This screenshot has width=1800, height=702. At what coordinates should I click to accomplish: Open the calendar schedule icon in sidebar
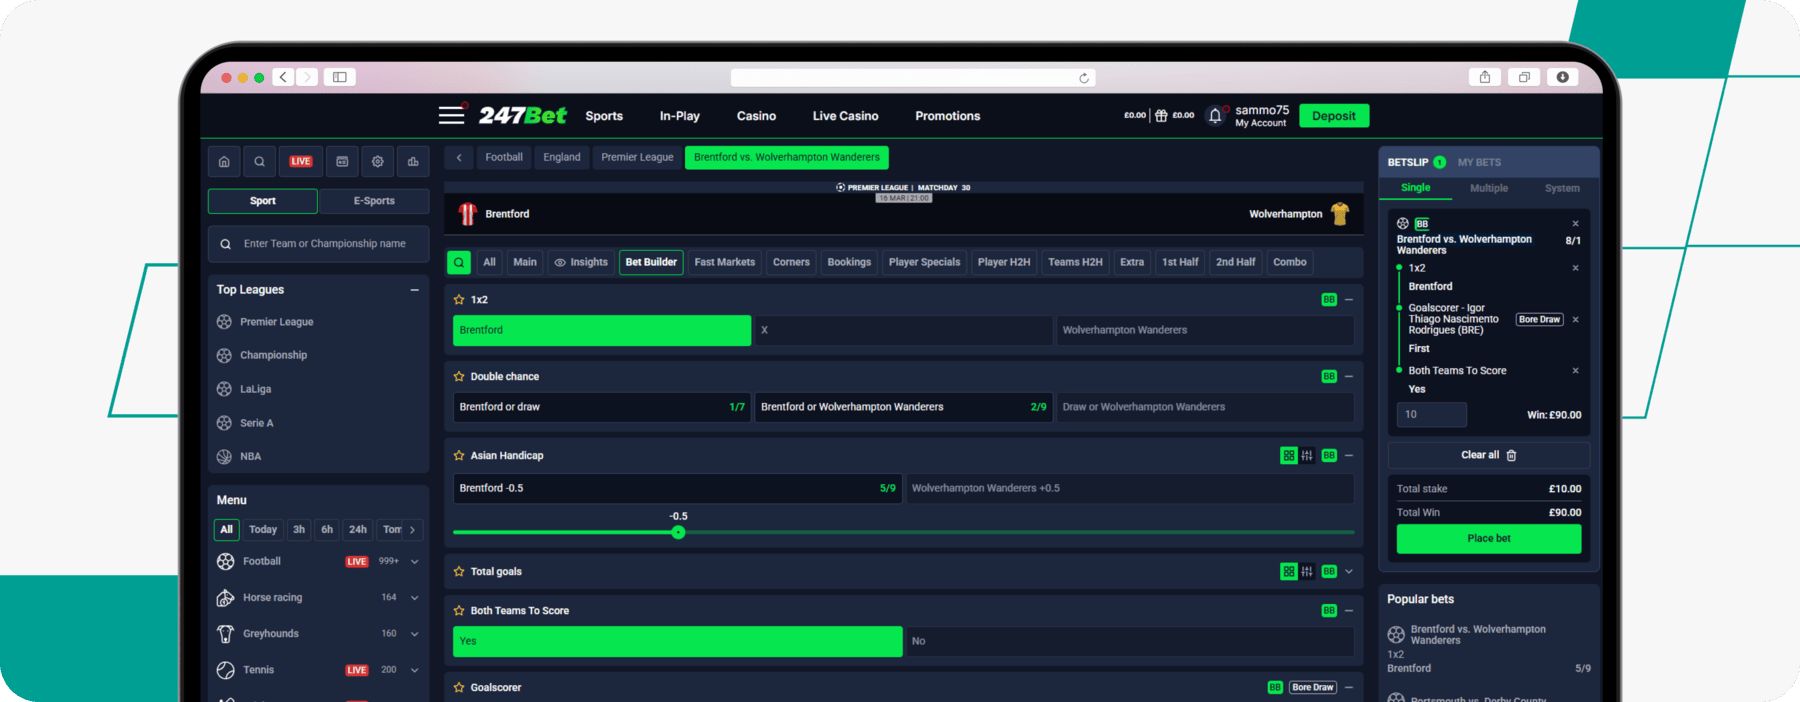click(x=342, y=161)
